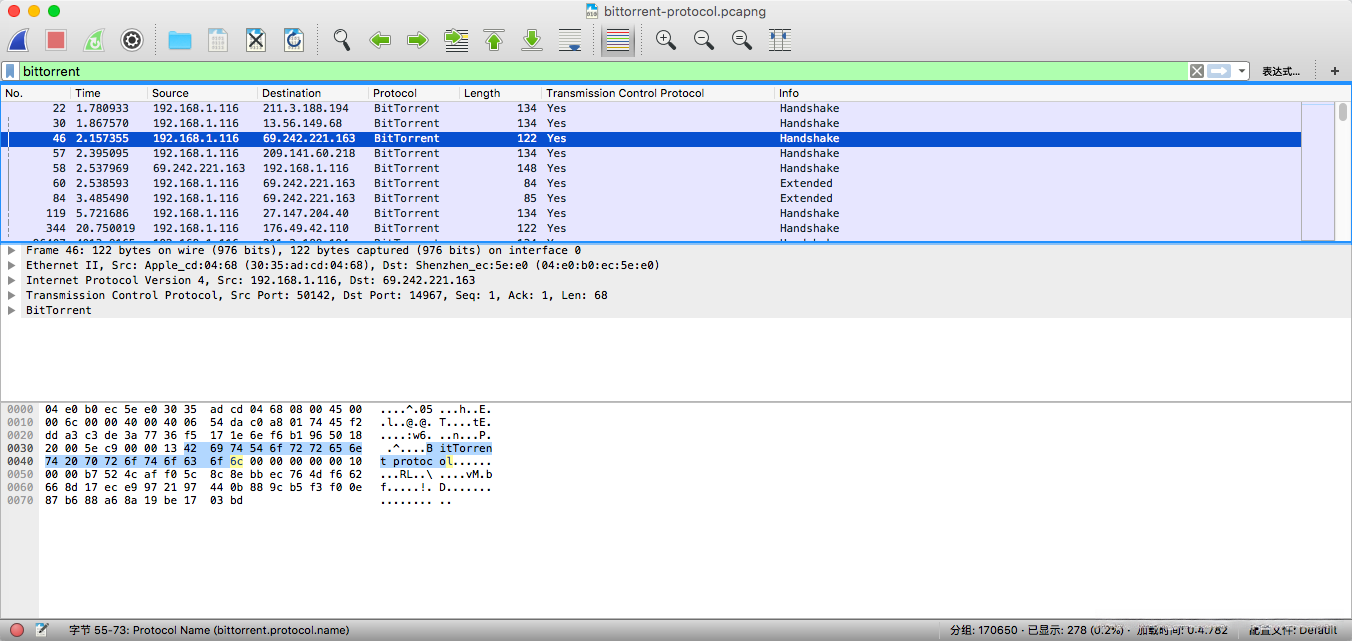Clear the display filter text
The width and height of the screenshot is (1352, 641).
click(1196, 71)
